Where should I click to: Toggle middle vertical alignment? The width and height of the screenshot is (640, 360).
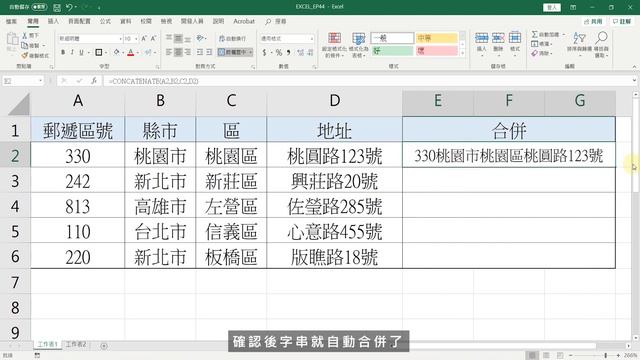pyautogui.click(x=178, y=38)
